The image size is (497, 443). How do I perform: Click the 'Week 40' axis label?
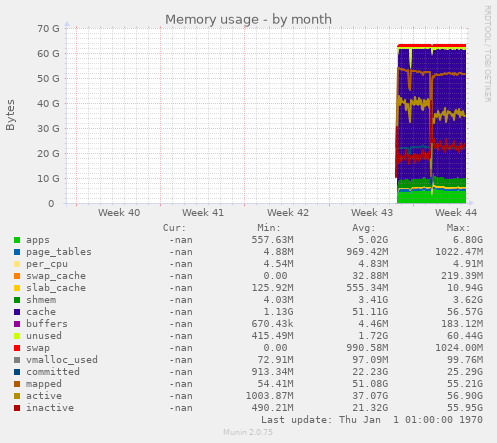point(119,213)
